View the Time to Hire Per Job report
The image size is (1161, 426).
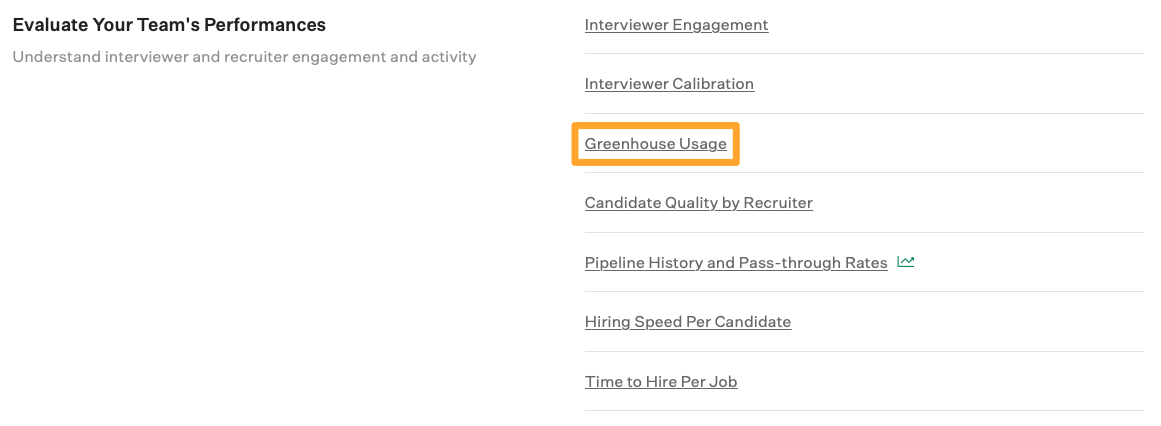click(661, 382)
